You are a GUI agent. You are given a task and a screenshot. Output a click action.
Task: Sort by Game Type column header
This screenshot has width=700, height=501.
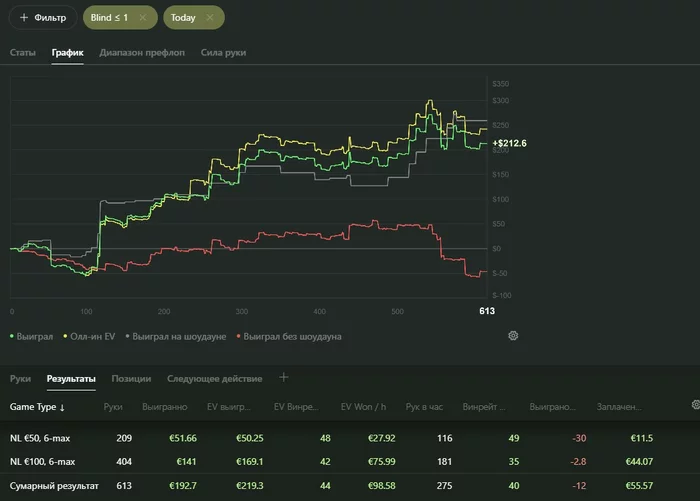pos(37,408)
